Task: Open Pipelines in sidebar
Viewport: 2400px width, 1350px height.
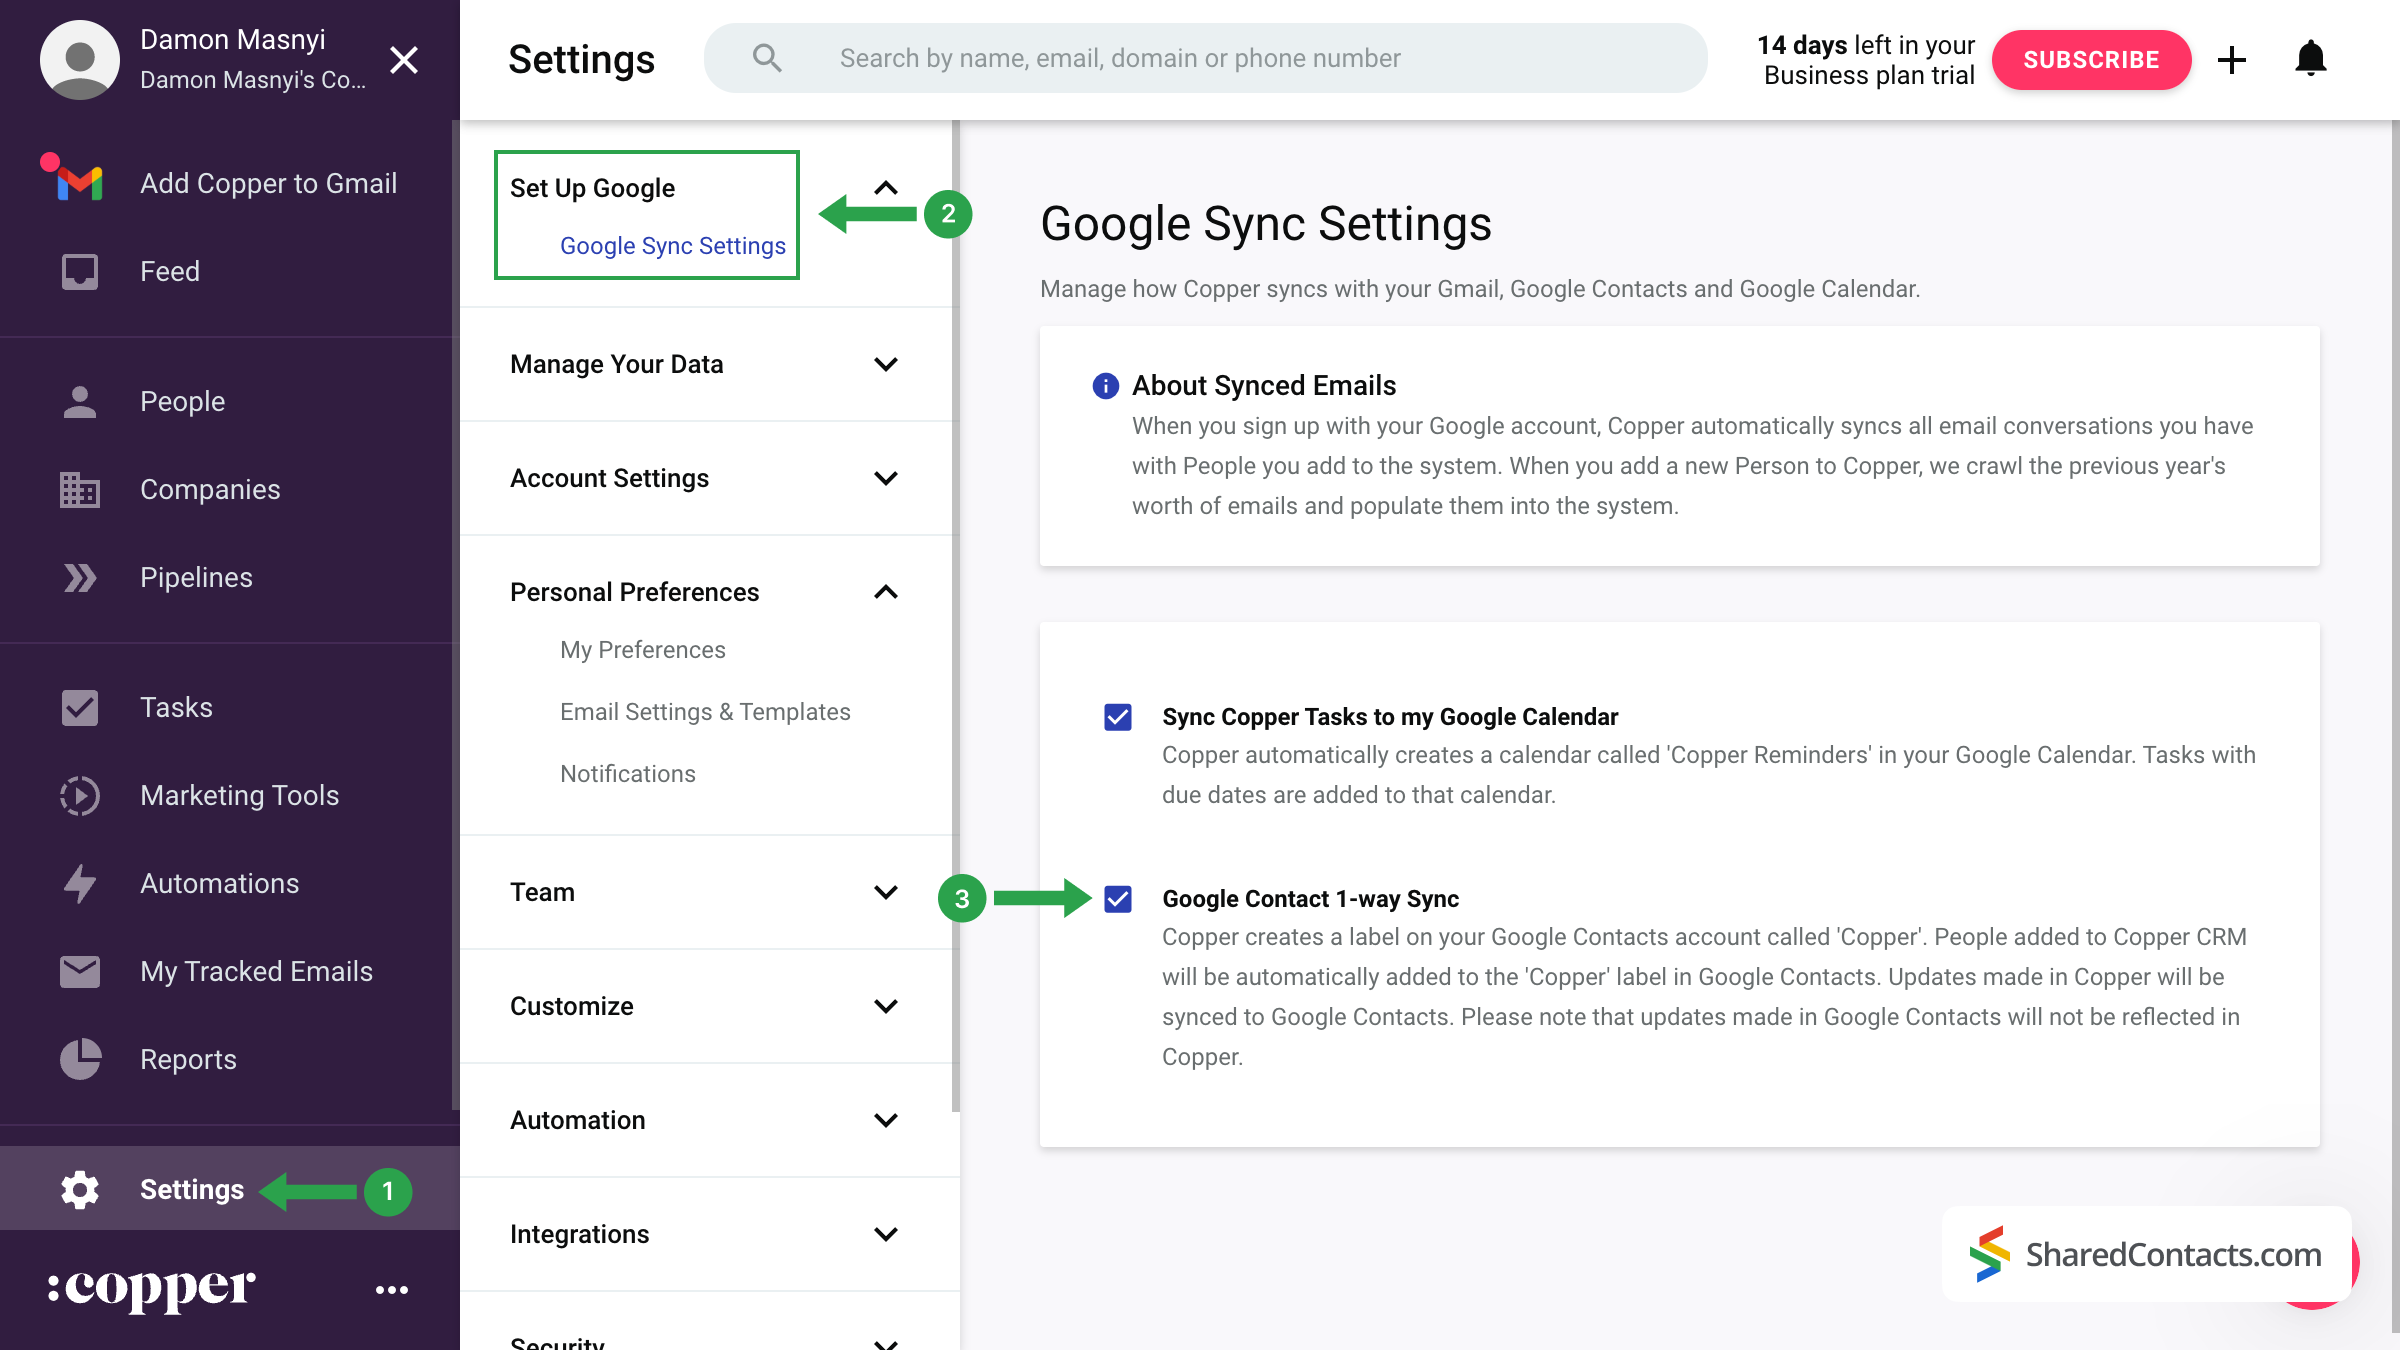Action: (230, 578)
